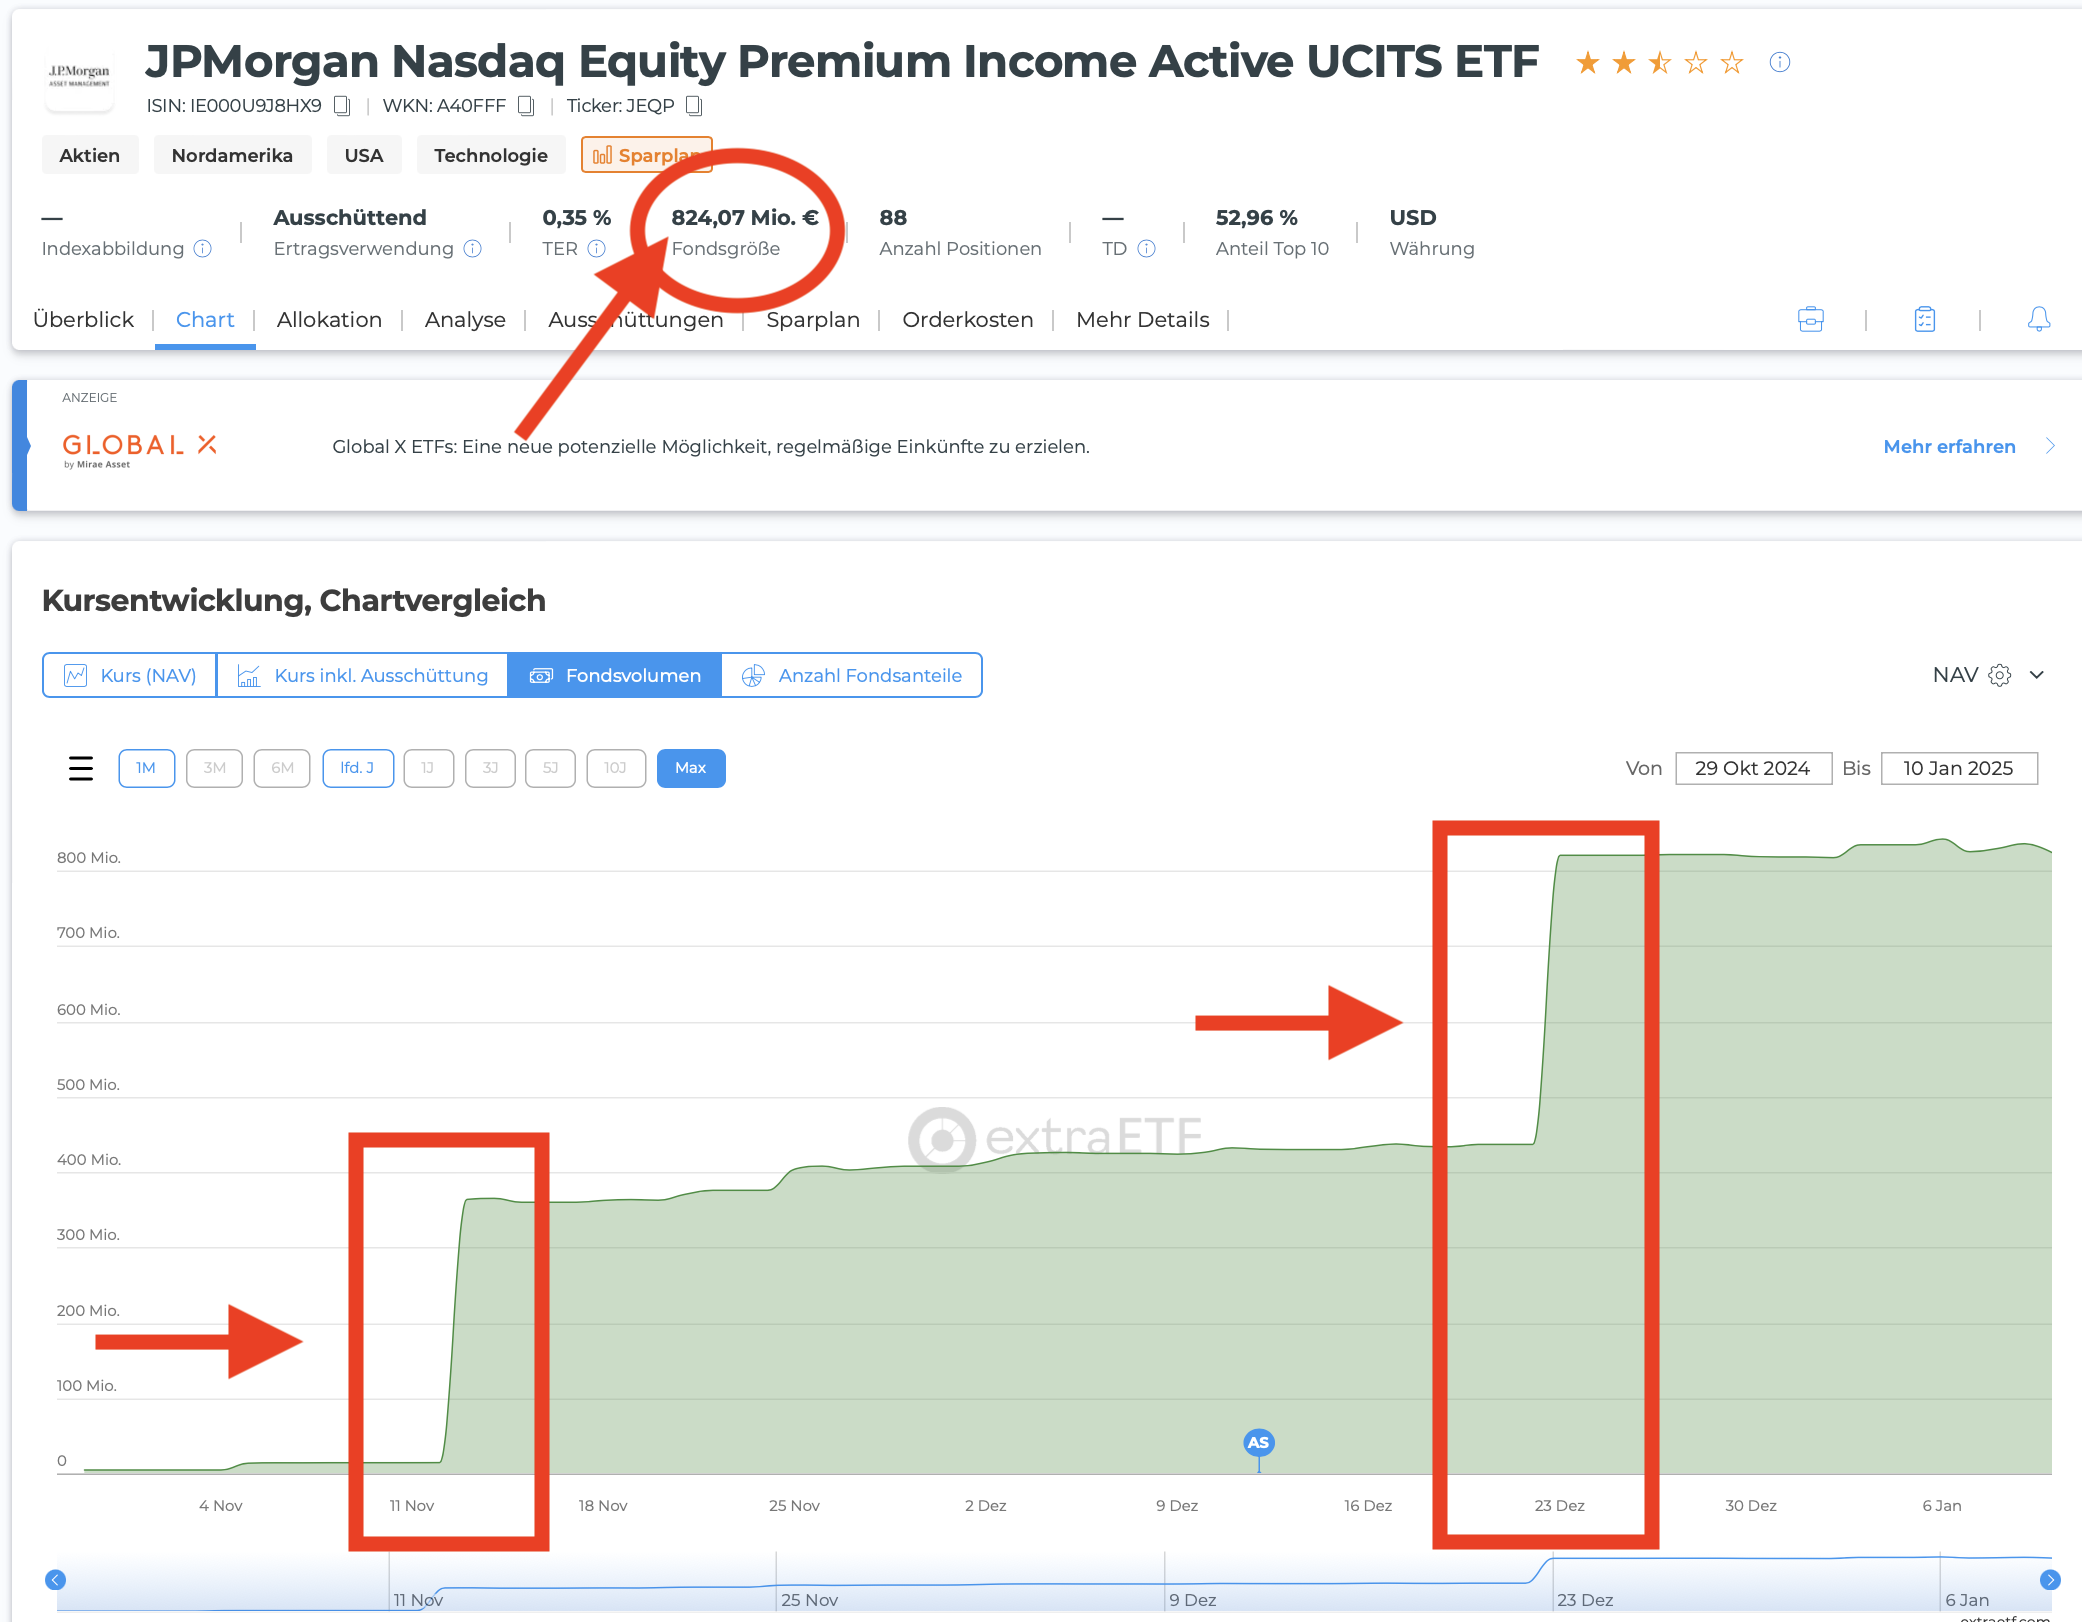The image size is (2082, 1622).
Task: Show the Kurs (NAV) chart
Action: pyautogui.click(x=130, y=675)
